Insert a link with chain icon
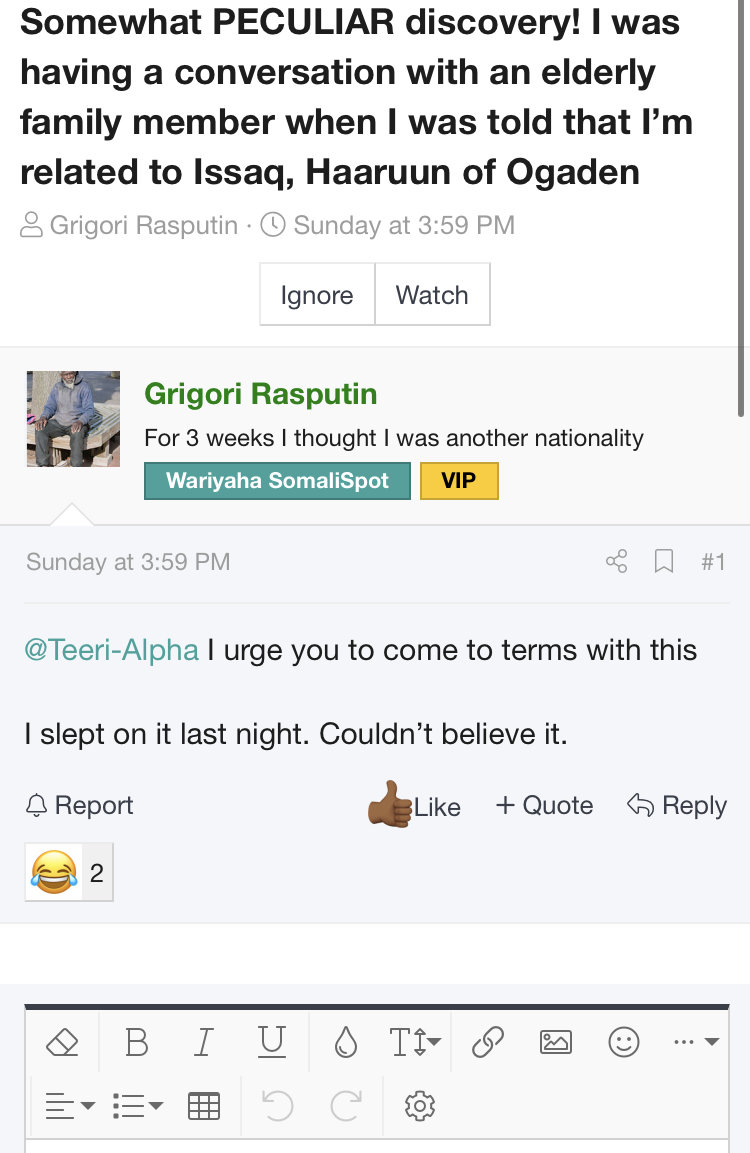 coord(488,1041)
